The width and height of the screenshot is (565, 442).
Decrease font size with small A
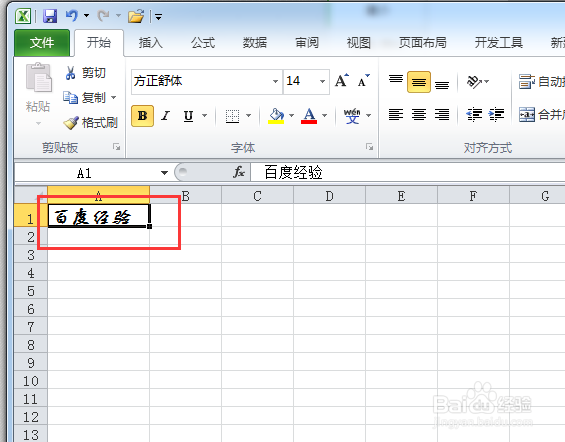click(363, 80)
